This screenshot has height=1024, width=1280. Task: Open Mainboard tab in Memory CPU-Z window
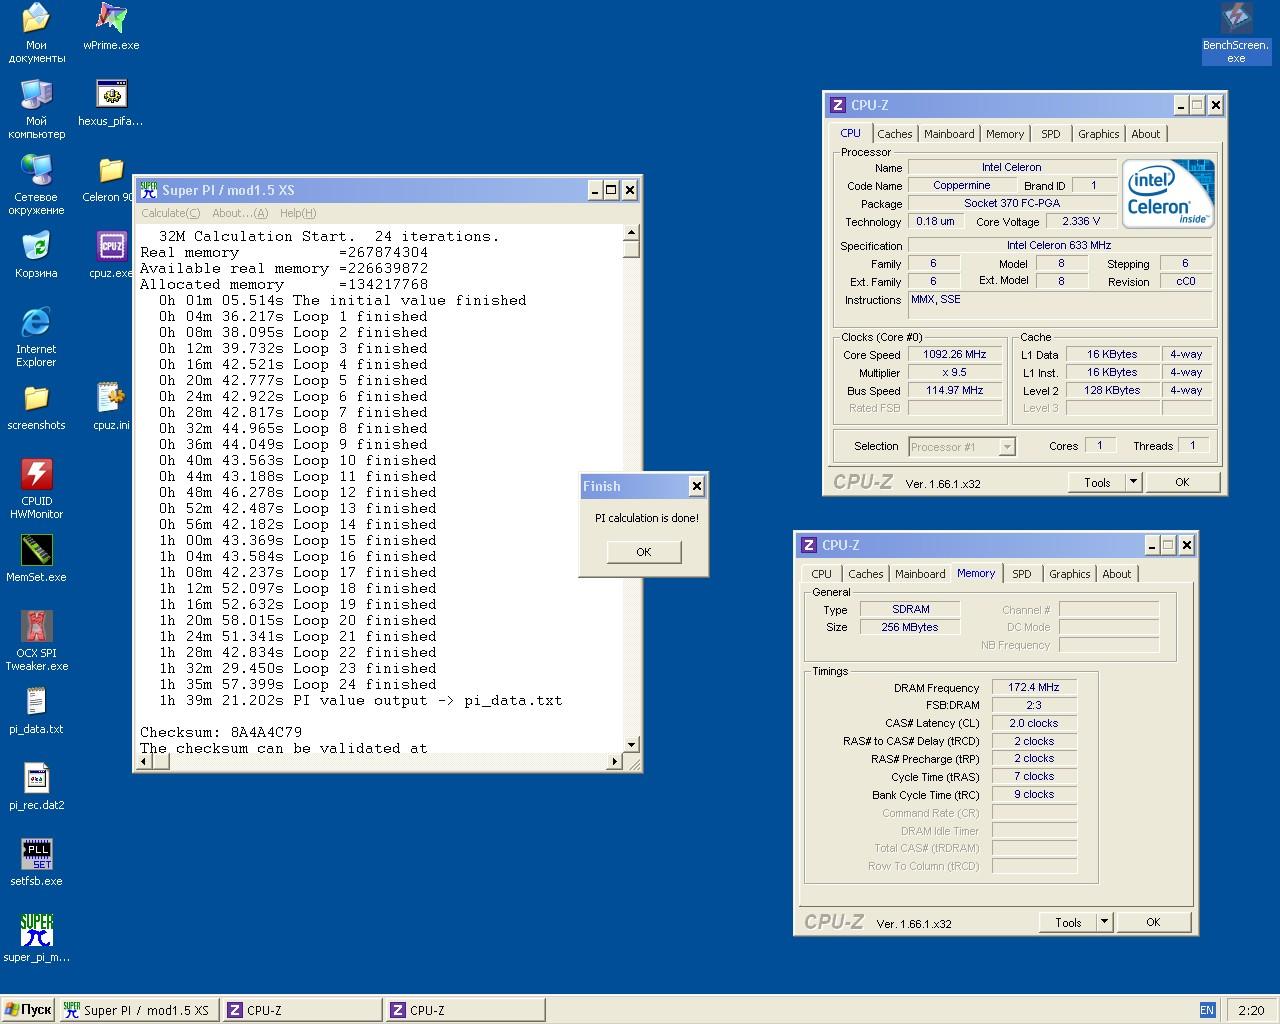920,574
